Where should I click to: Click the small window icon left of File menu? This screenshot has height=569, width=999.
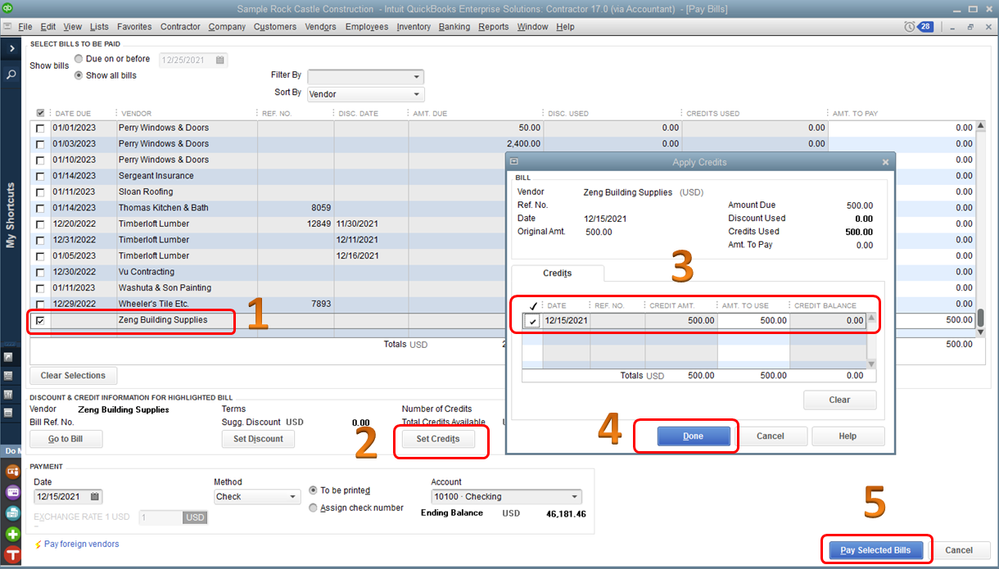pyautogui.click(x=8, y=27)
